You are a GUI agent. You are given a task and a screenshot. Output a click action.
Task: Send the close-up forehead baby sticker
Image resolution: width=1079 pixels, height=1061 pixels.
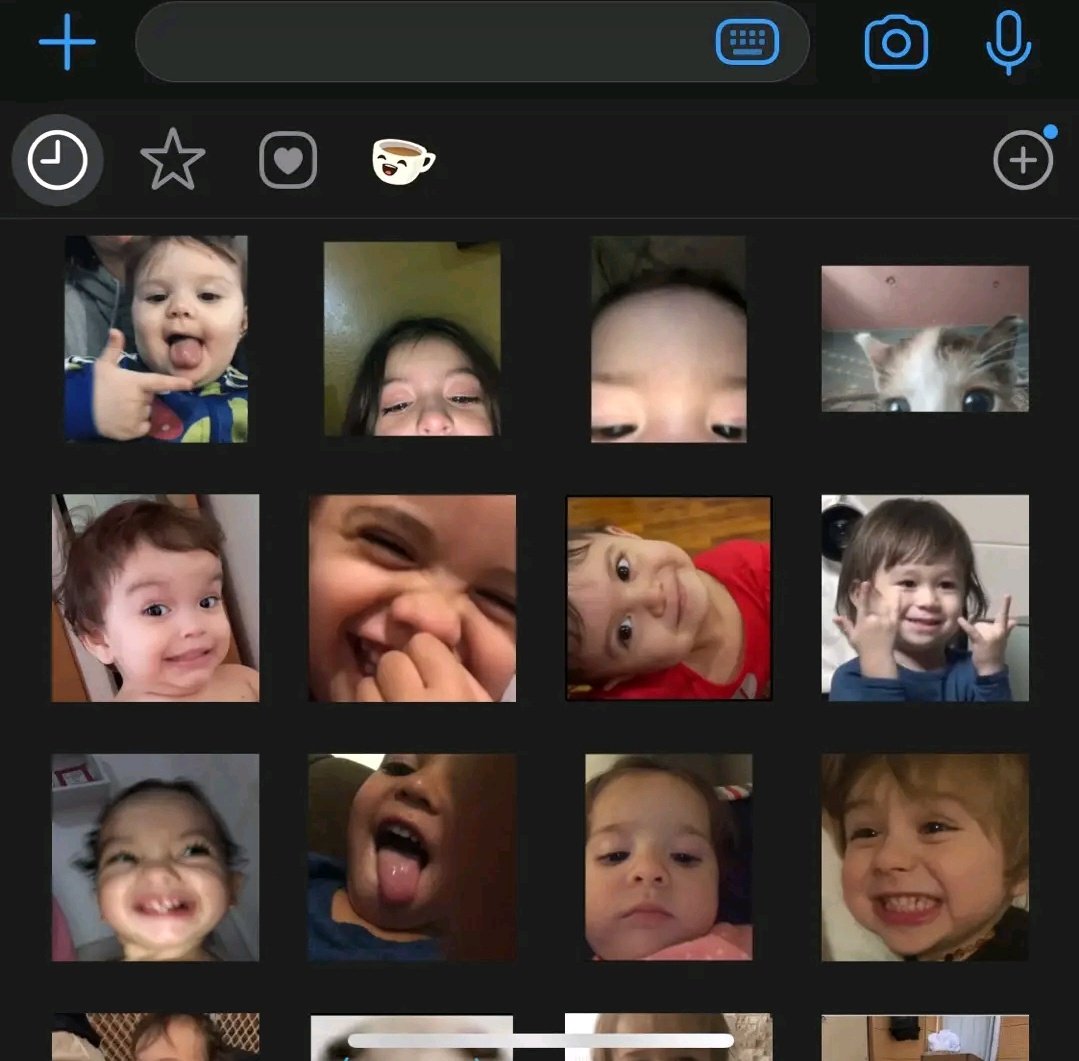point(668,339)
